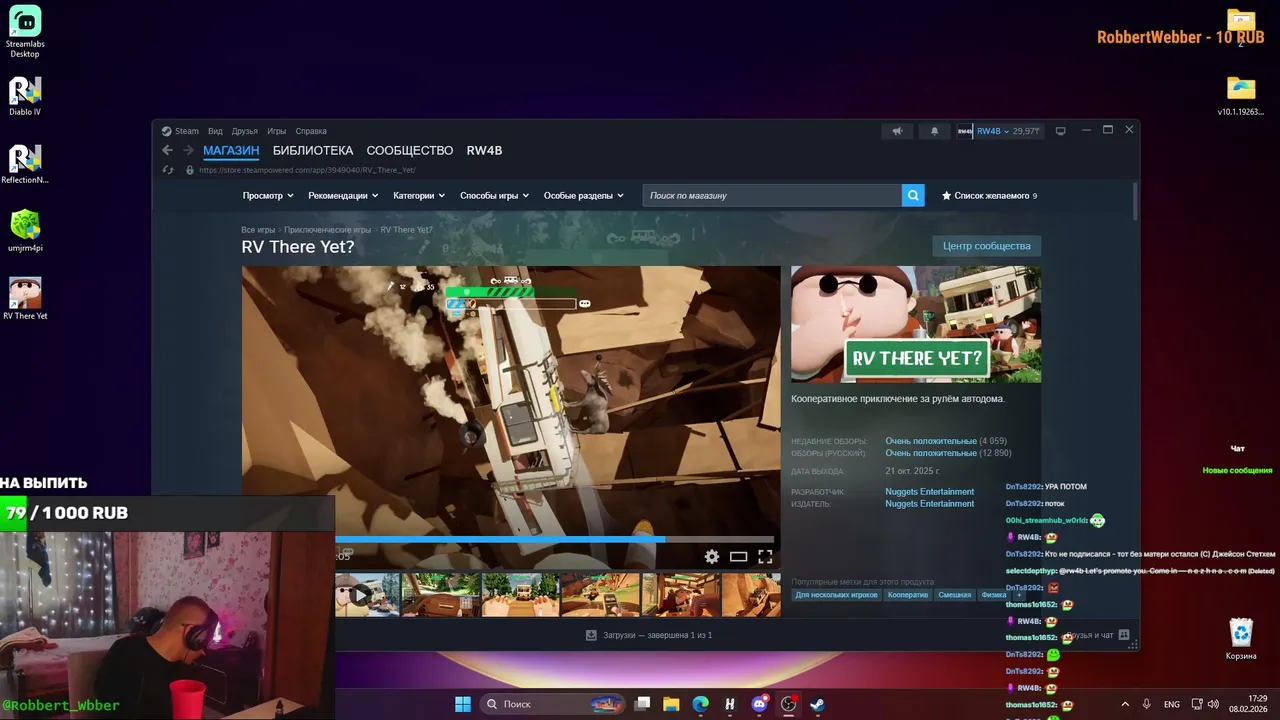Select the first trailer thumbnail with play icon

360,595
